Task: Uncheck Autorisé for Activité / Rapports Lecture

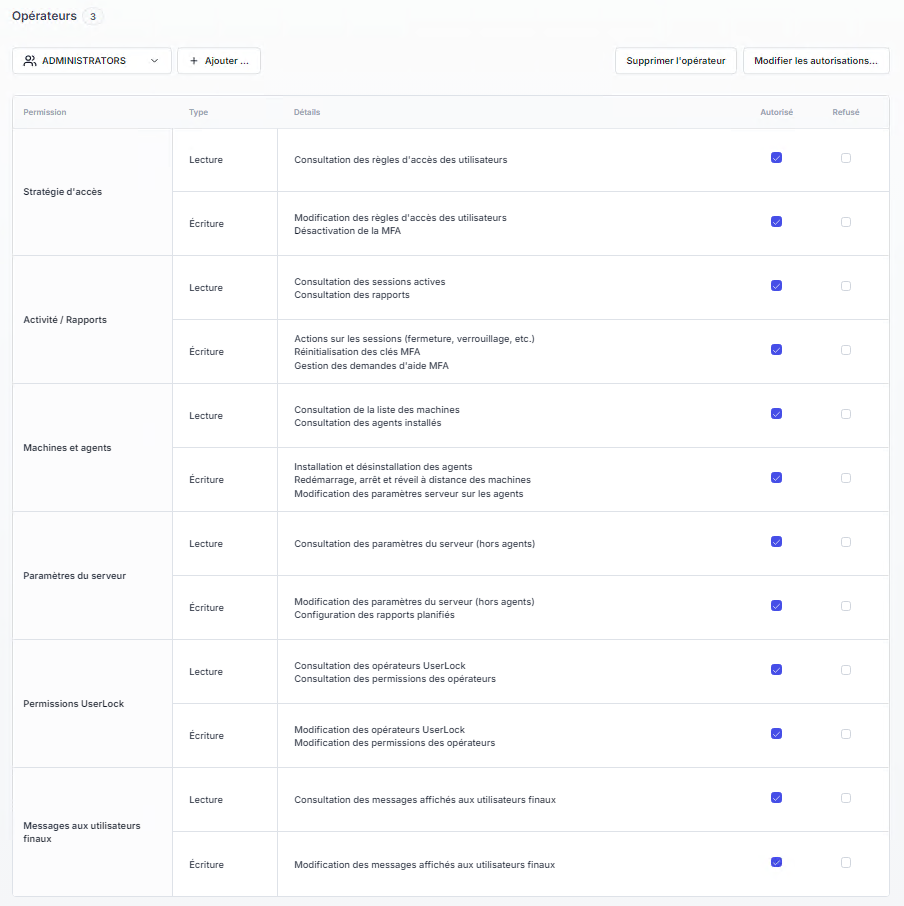Action: (776, 286)
